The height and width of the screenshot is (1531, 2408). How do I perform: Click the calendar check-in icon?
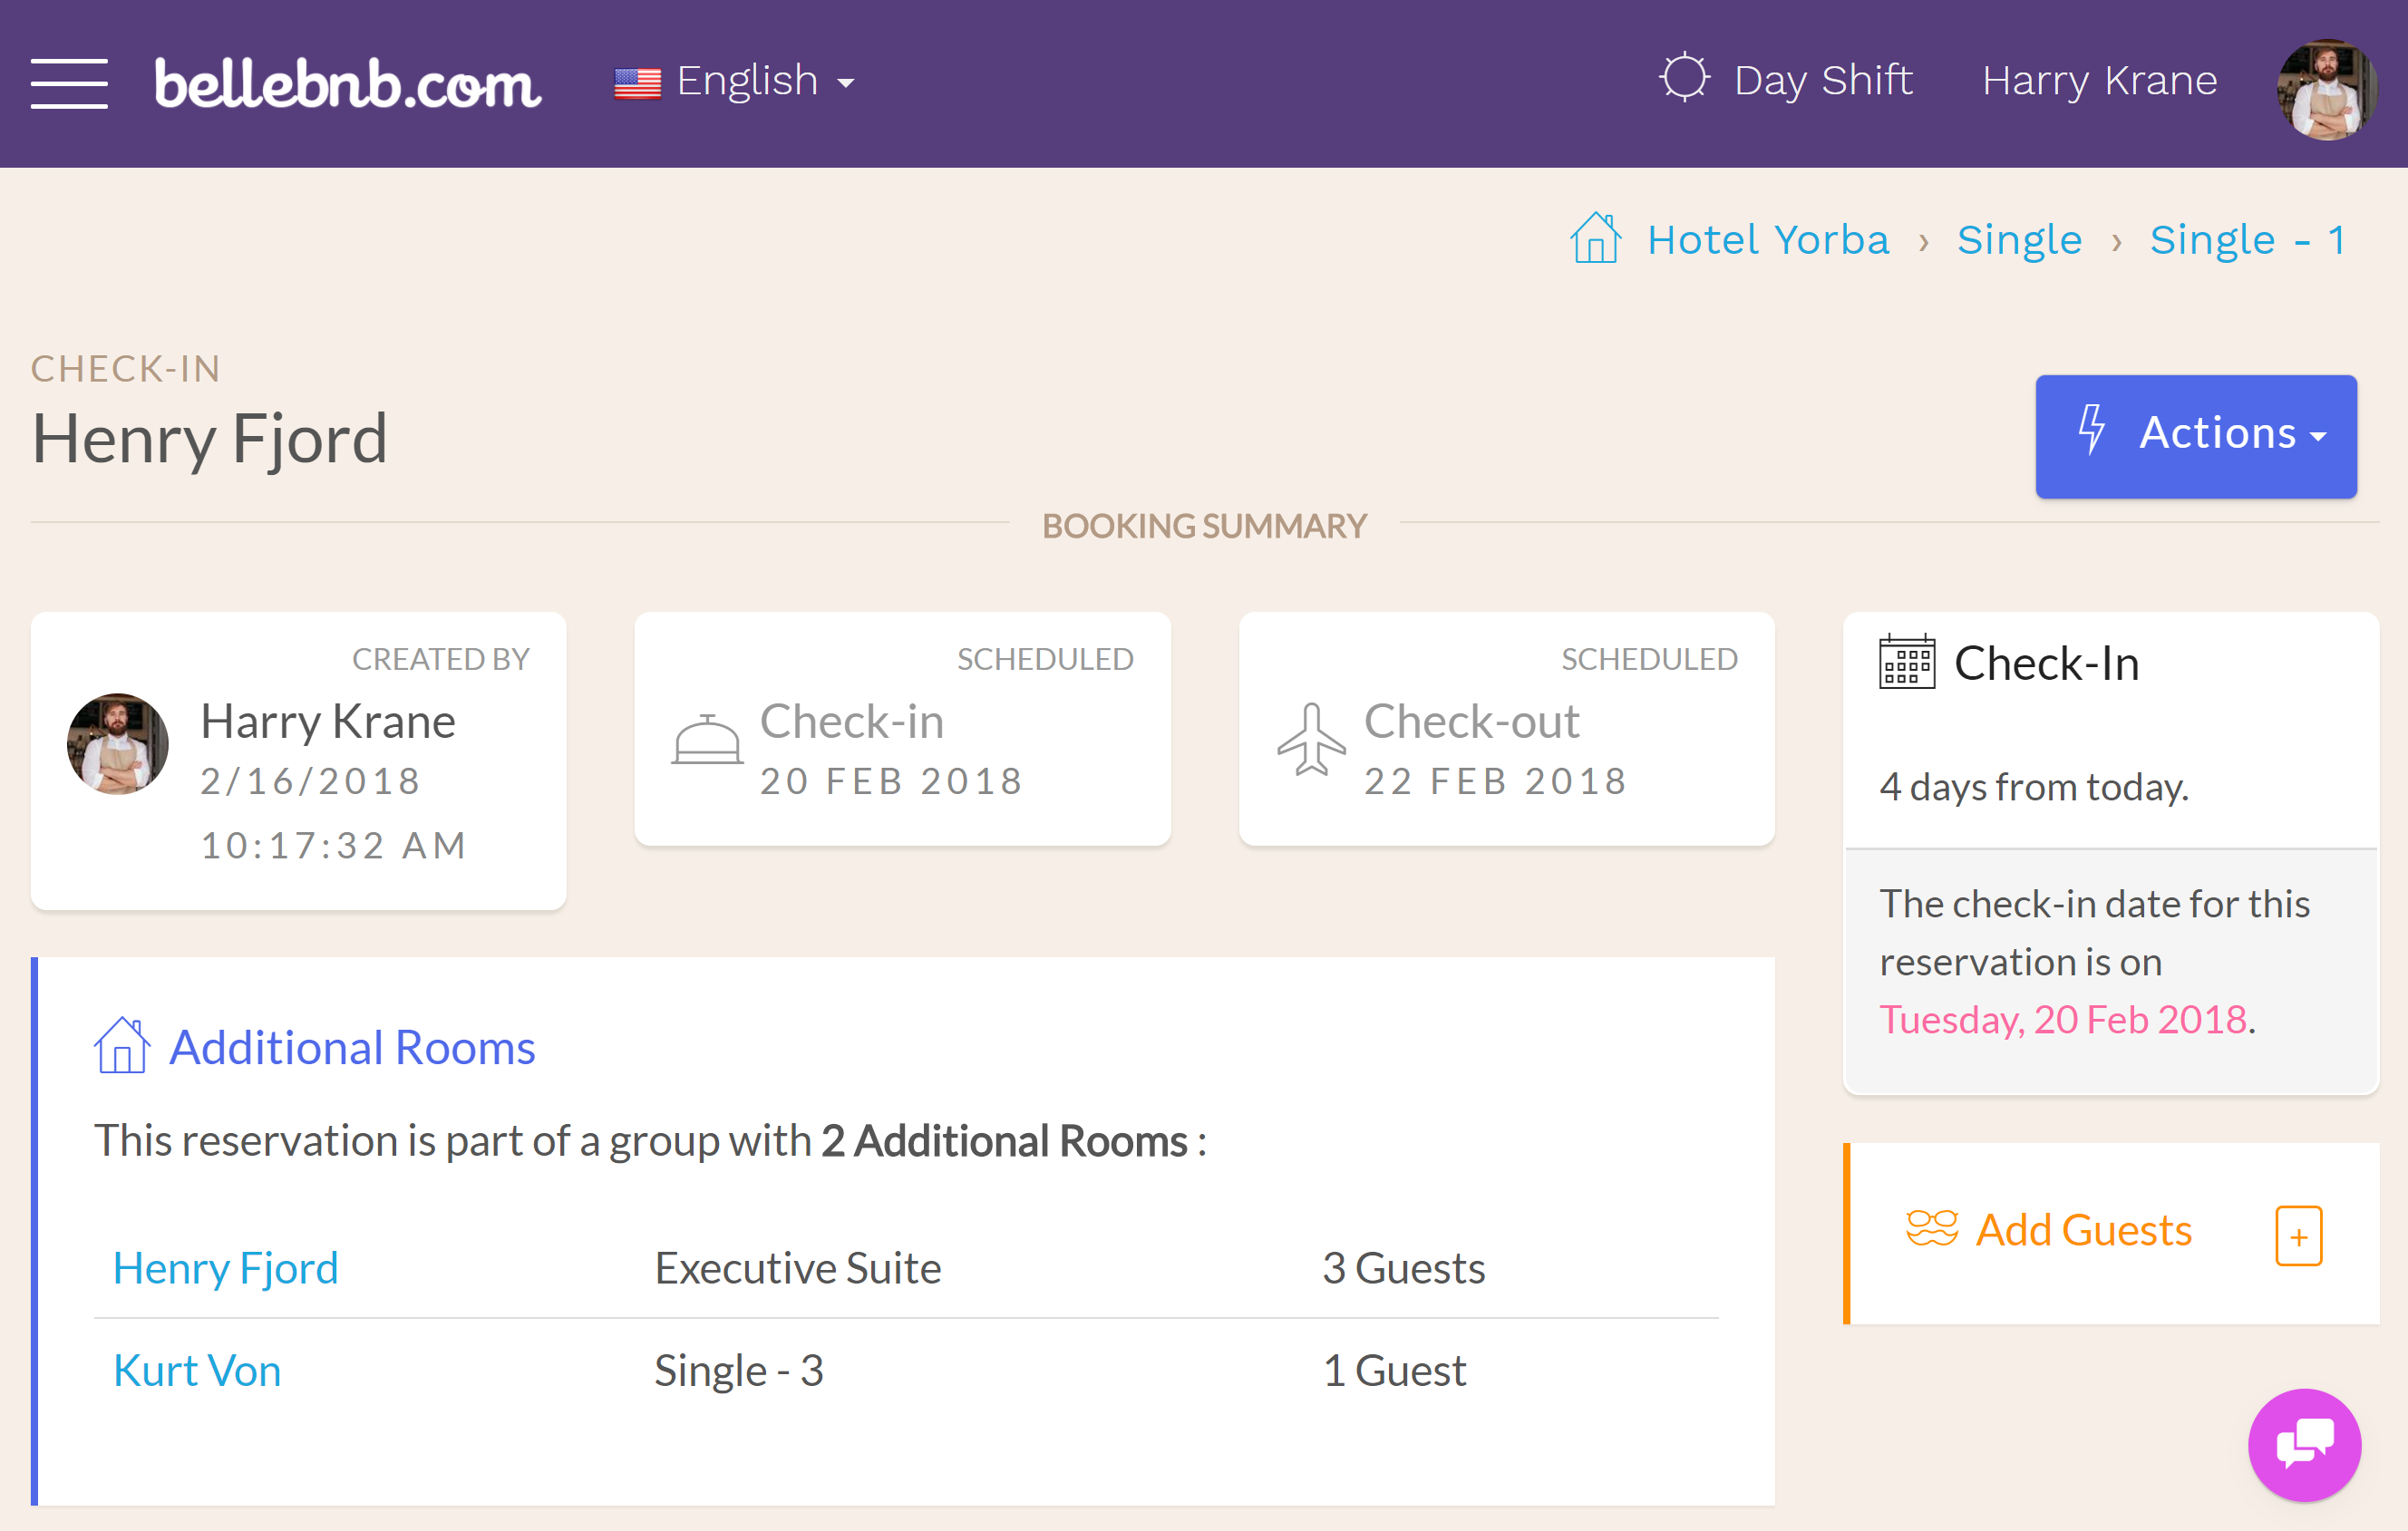(x=1902, y=662)
